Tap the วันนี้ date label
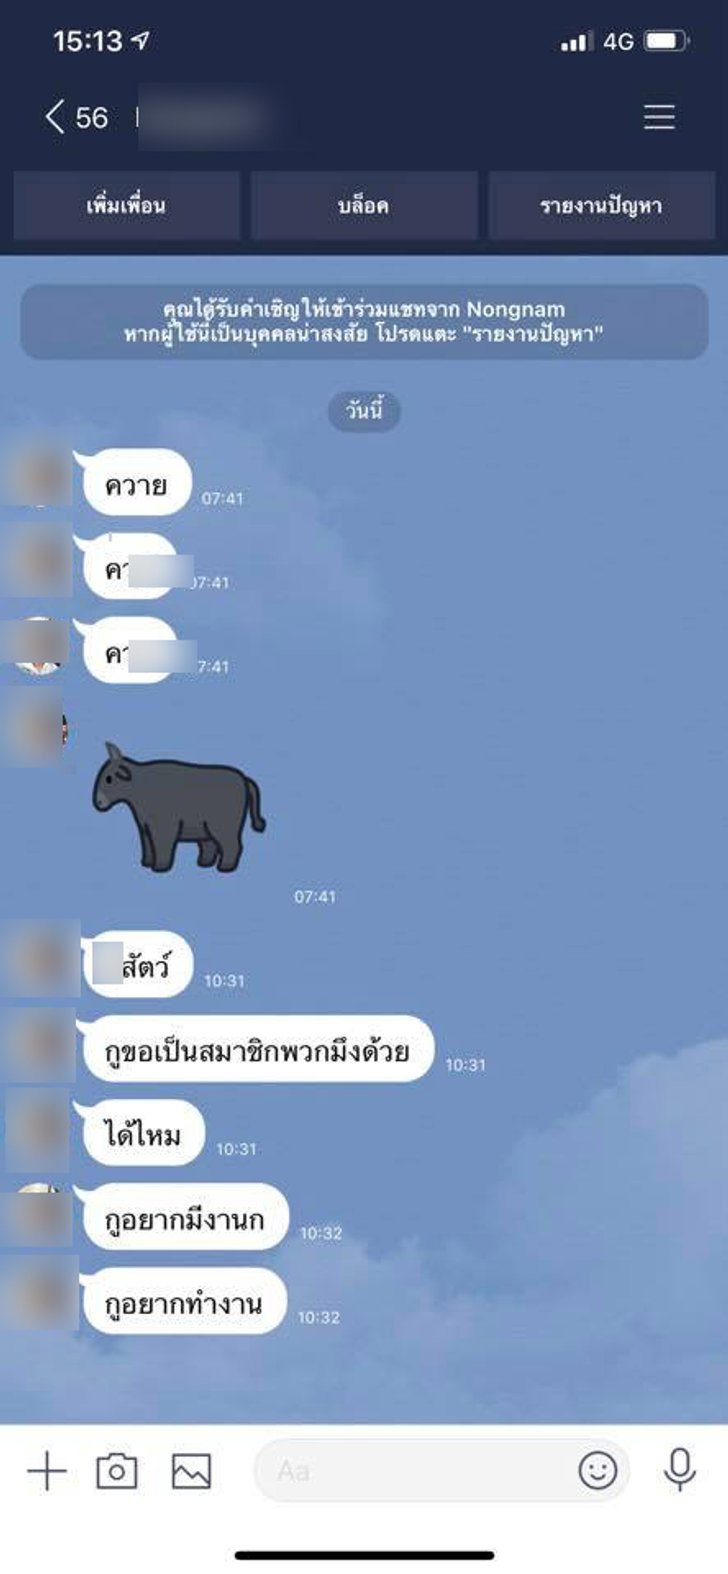Image resolution: width=728 pixels, height=1574 pixels. coord(364,411)
